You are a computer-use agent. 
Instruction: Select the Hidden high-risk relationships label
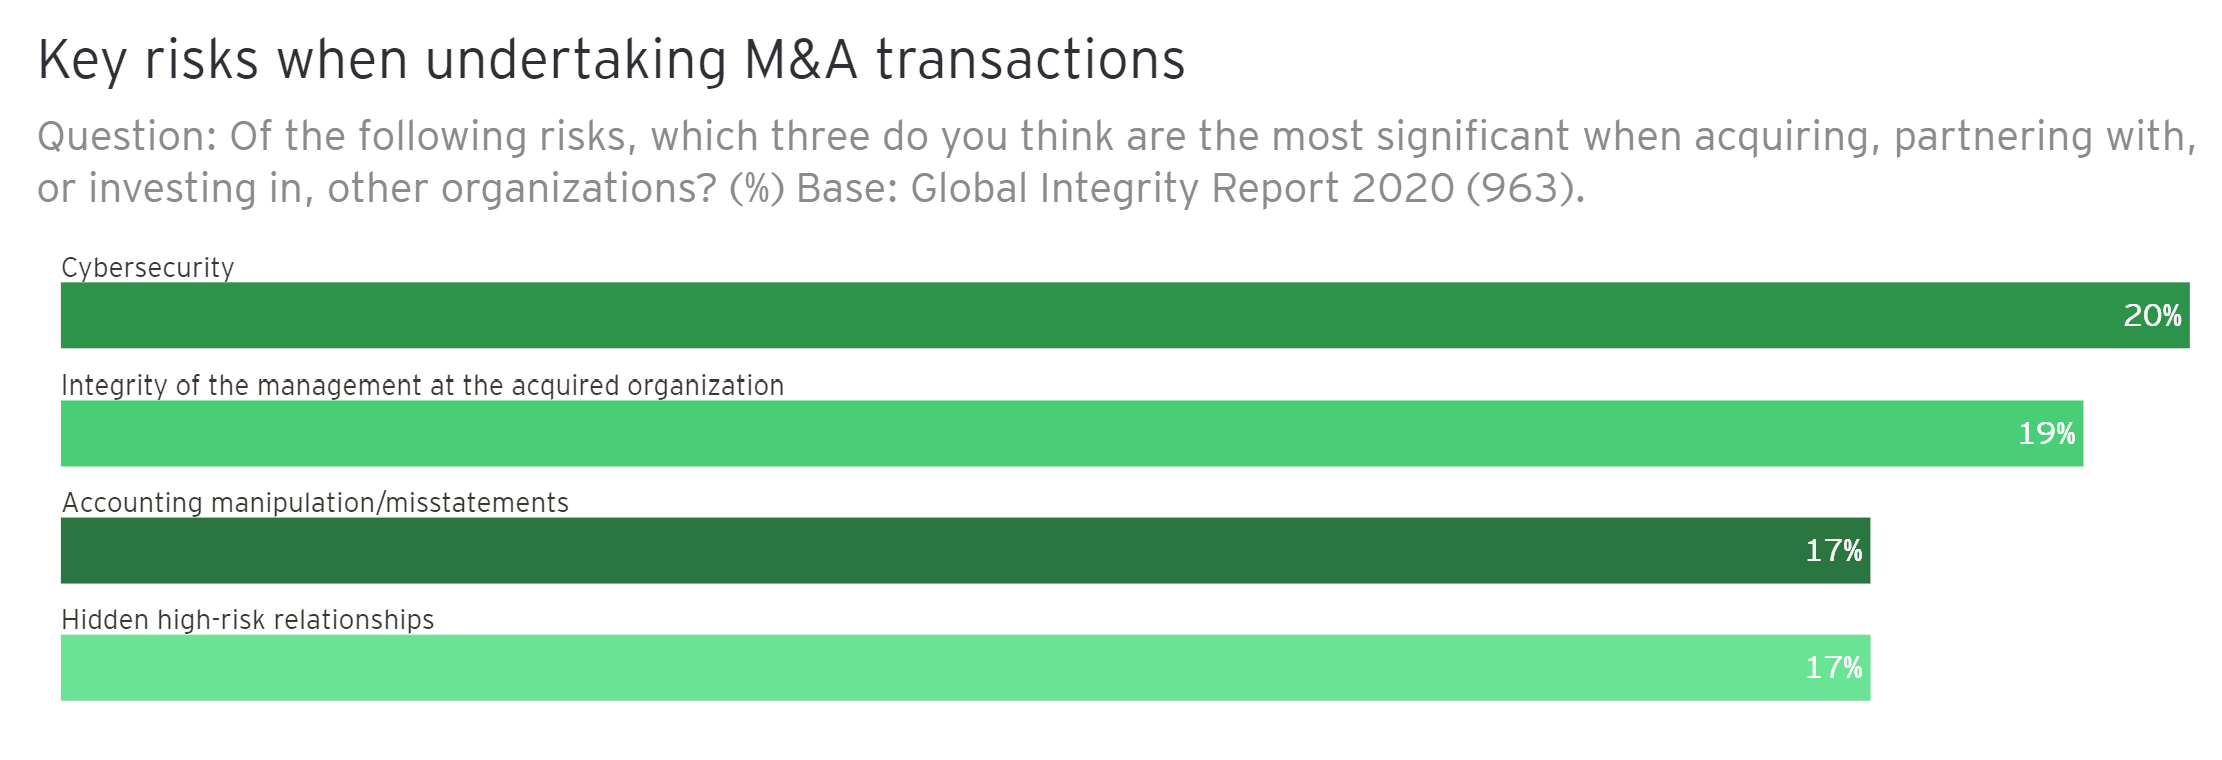(x=248, y=620)
